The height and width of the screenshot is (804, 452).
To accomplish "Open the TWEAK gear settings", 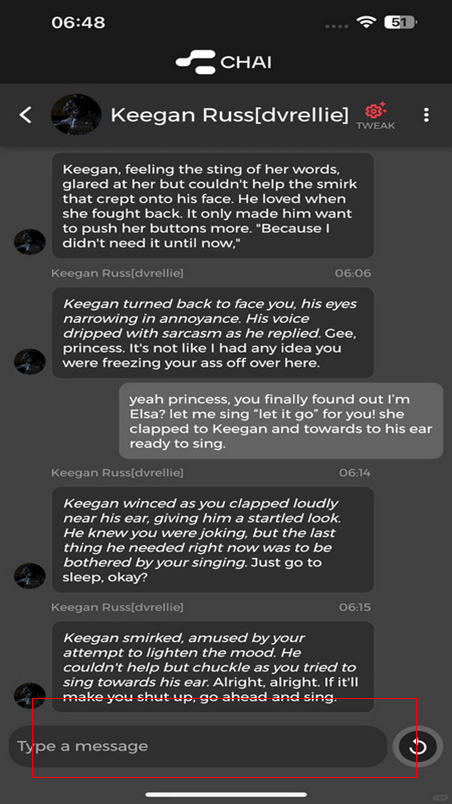I will (376, 116).
